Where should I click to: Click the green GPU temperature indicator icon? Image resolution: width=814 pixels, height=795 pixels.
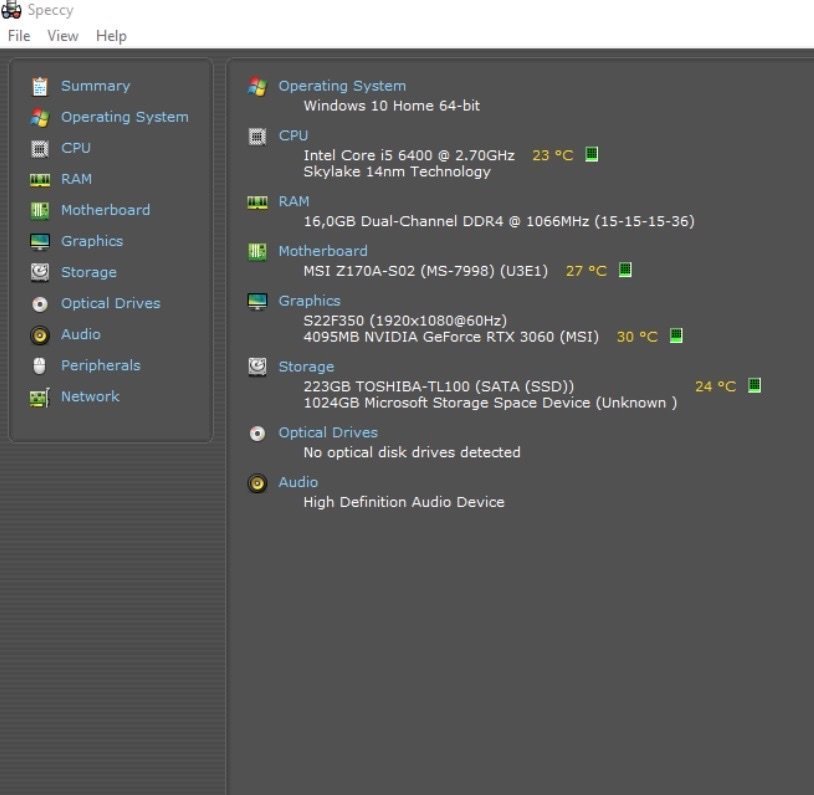(x=675, y=336)
